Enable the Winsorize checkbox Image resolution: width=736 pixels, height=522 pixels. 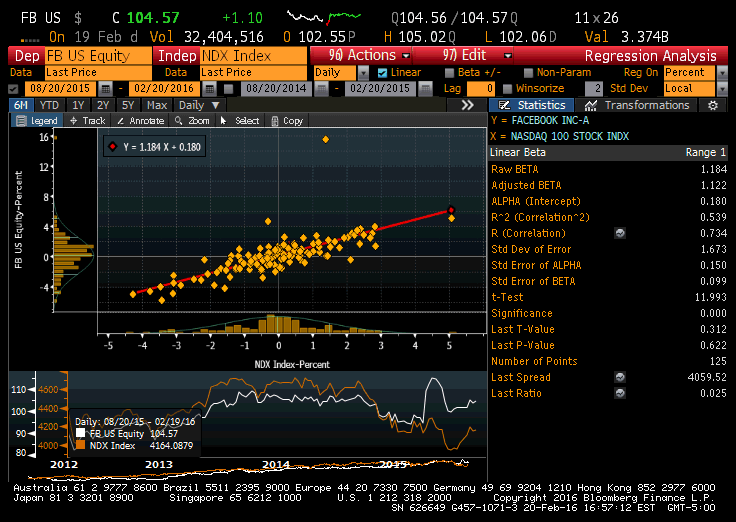(507, 89)
